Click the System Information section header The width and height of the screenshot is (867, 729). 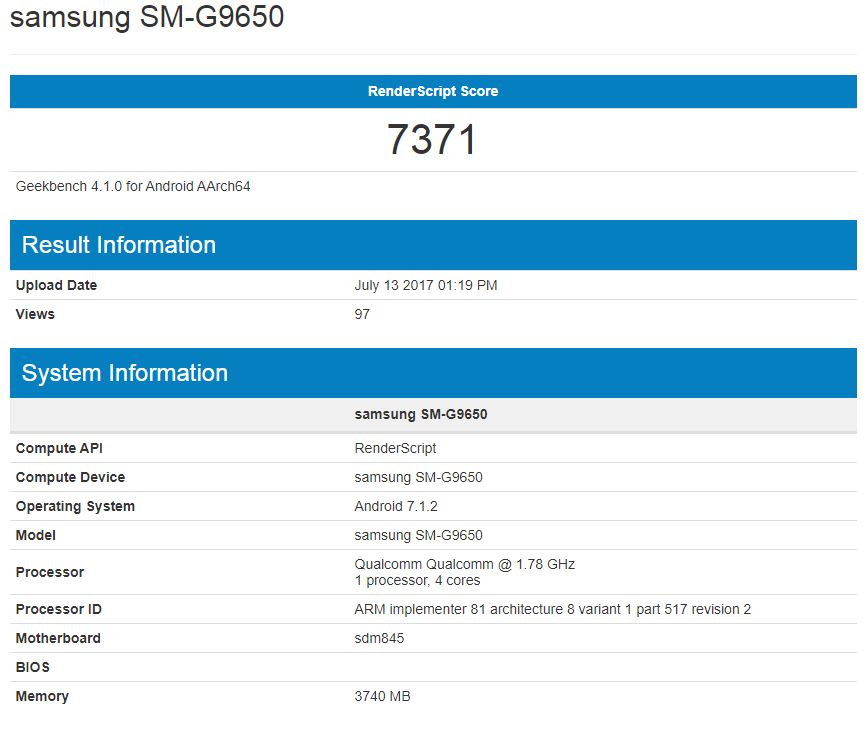[x=434, y=373]
